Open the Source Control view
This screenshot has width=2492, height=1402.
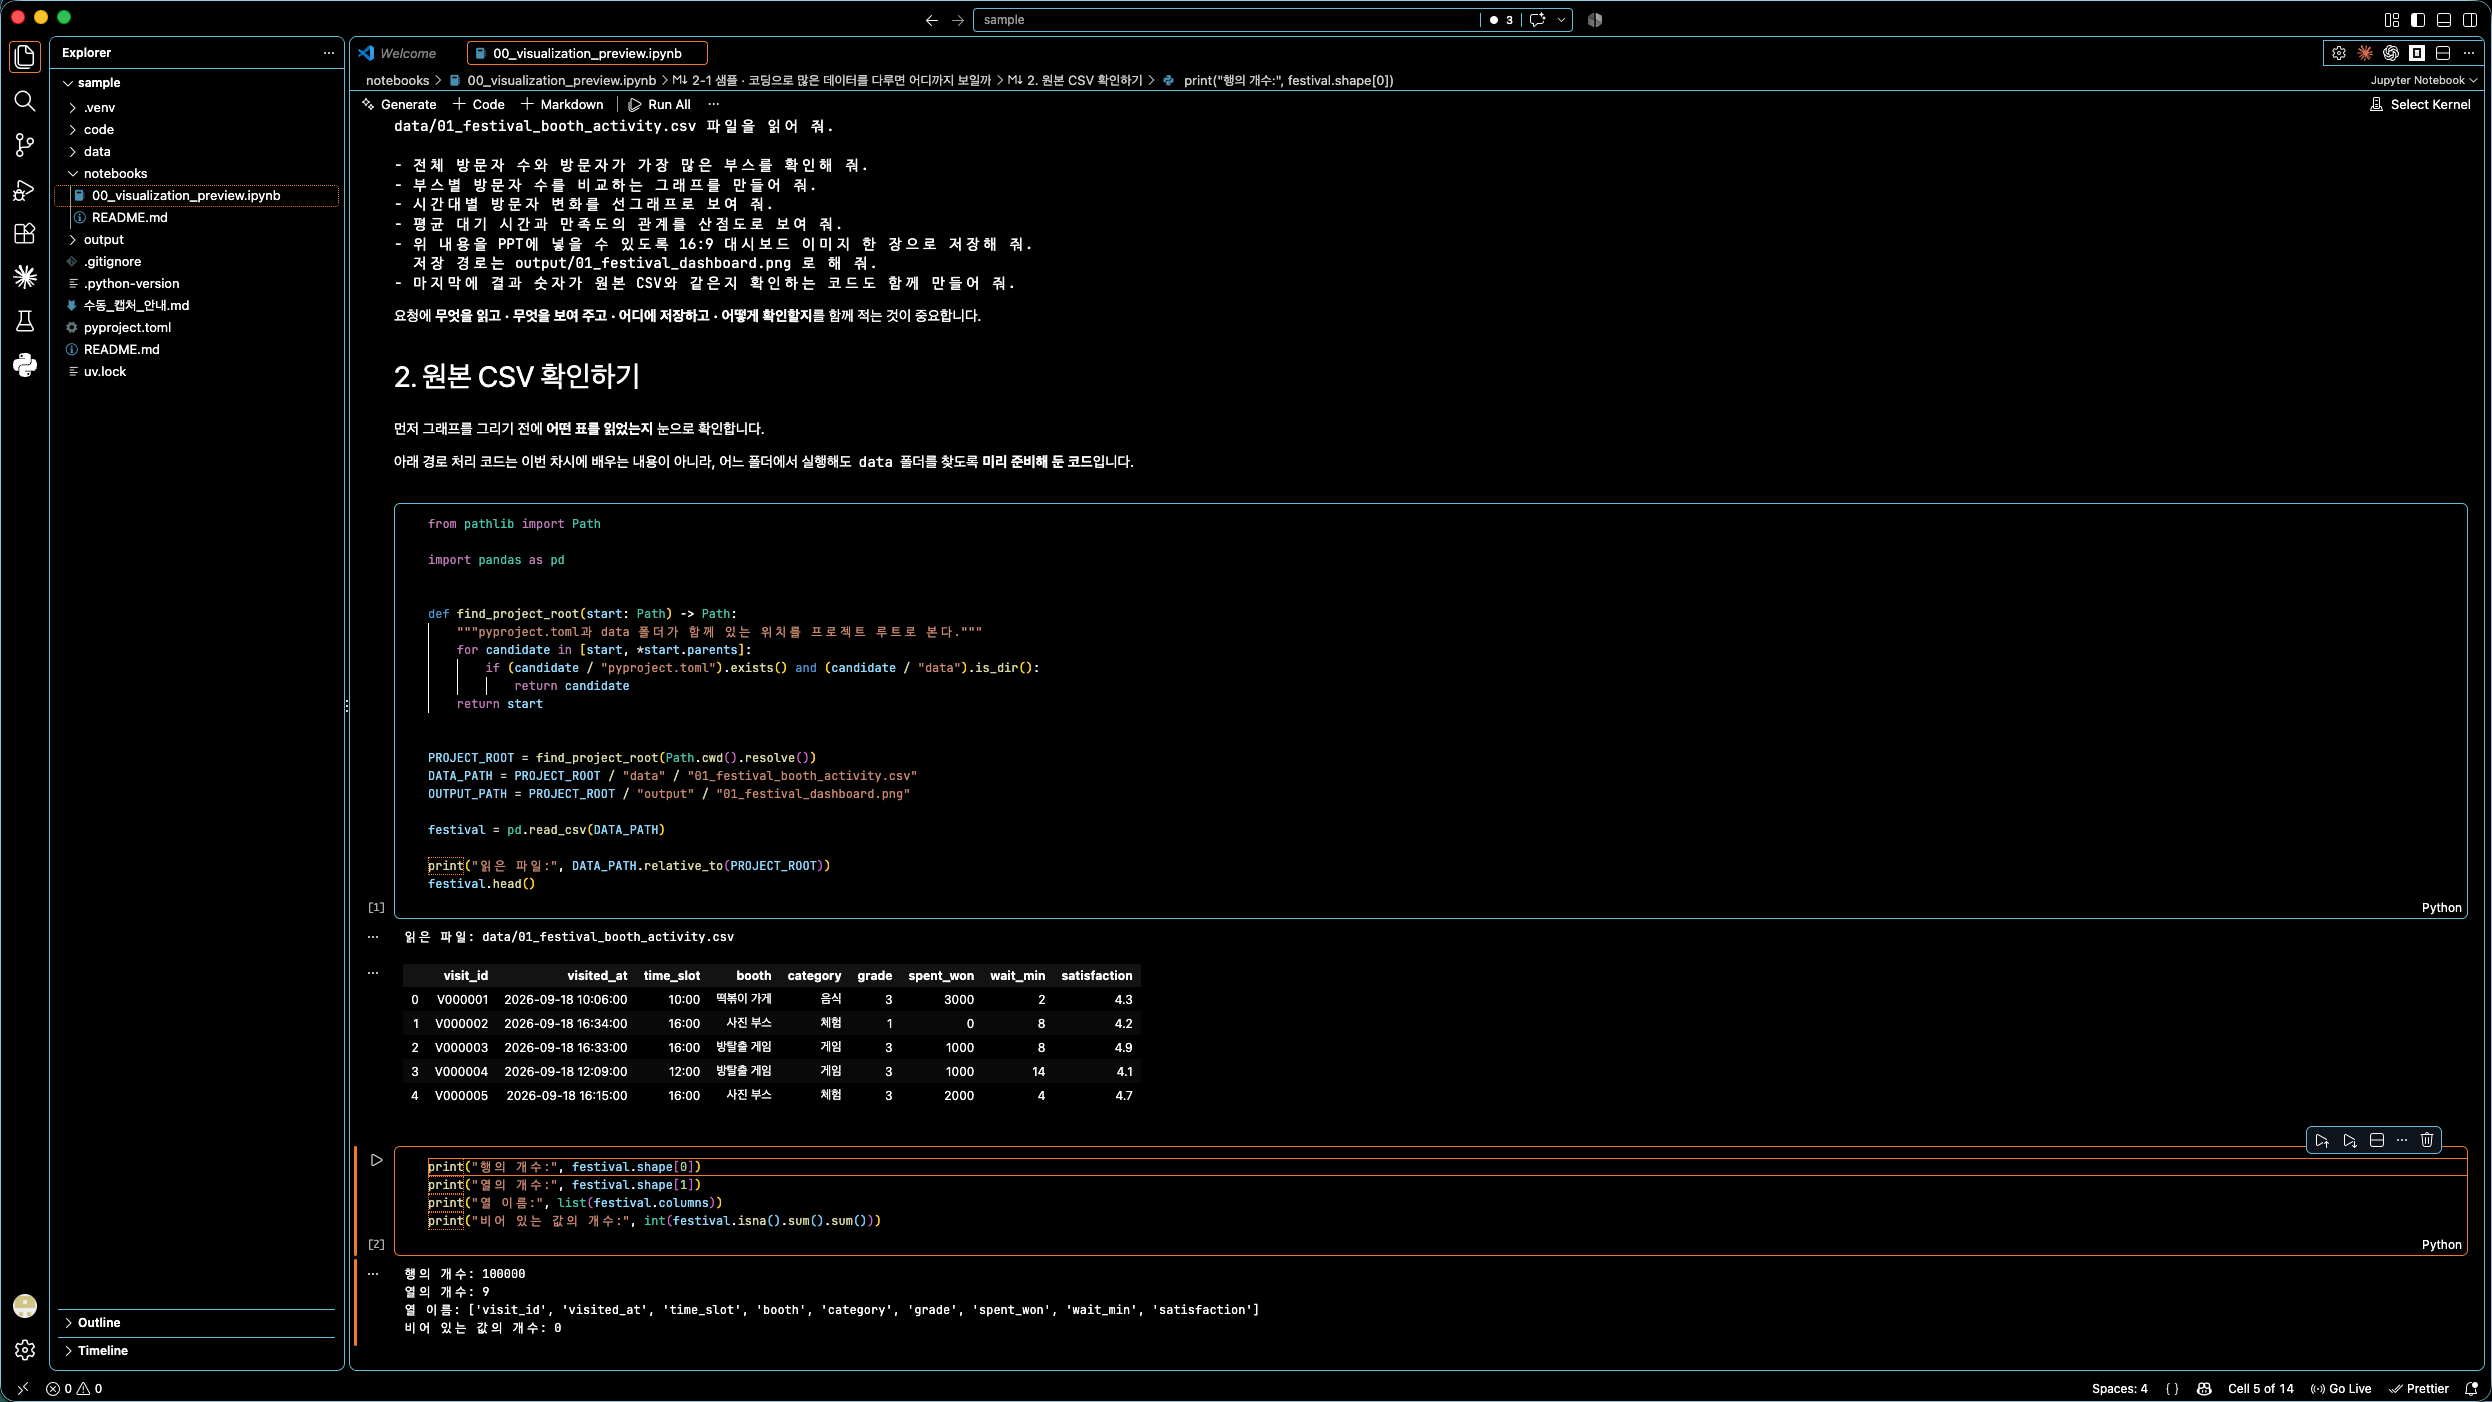click(x=25, y=145)
